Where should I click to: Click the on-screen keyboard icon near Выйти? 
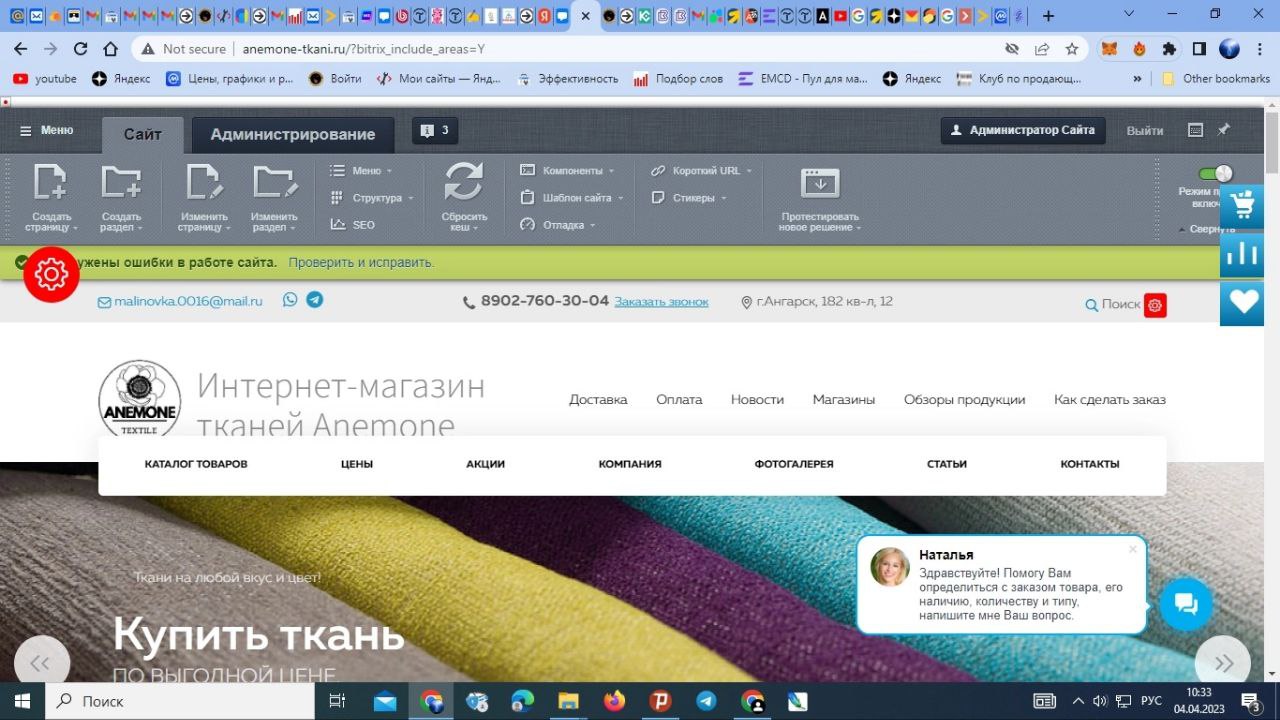[1195, 130]
